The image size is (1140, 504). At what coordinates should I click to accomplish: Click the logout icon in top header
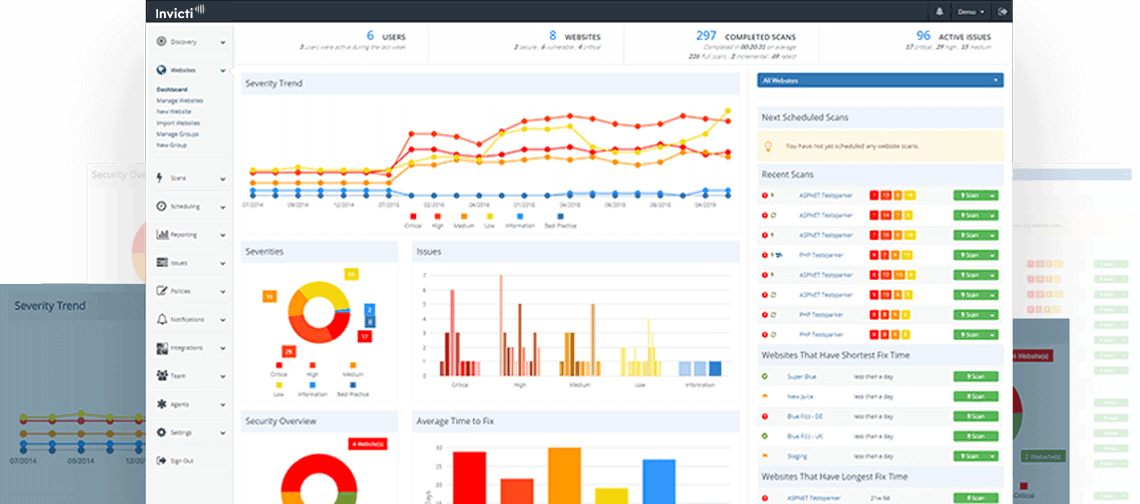[x=1003, y=12]
